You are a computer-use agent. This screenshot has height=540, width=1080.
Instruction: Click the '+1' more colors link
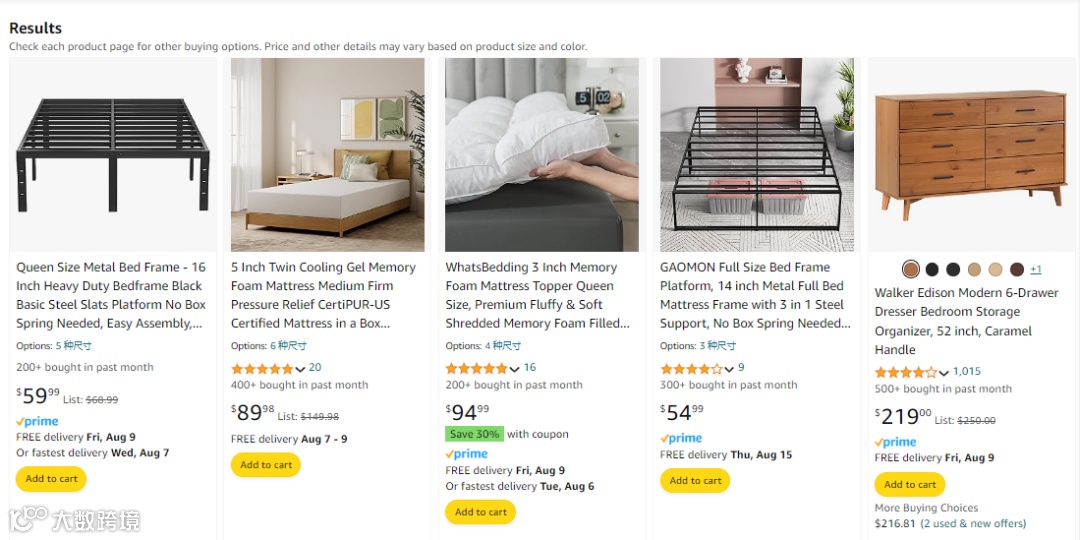[1036, 269]
